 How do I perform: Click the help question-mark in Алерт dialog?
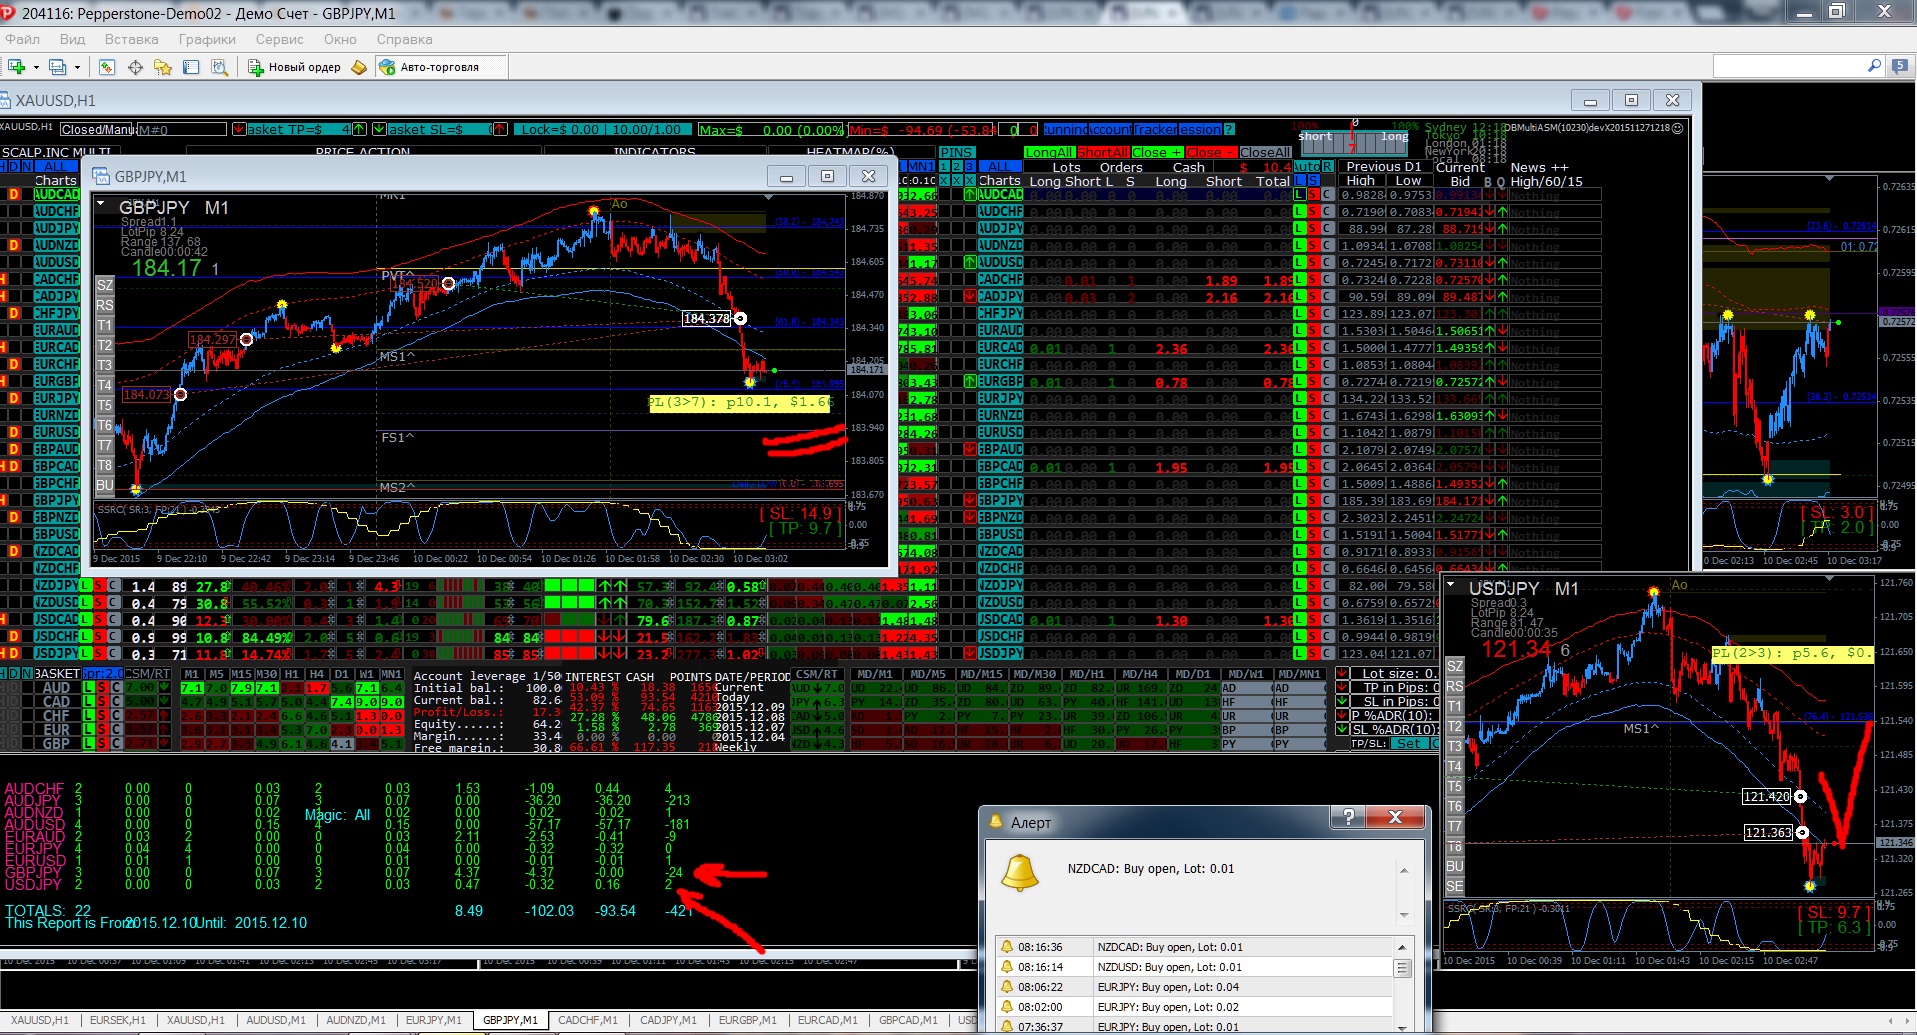(1348, 818)
